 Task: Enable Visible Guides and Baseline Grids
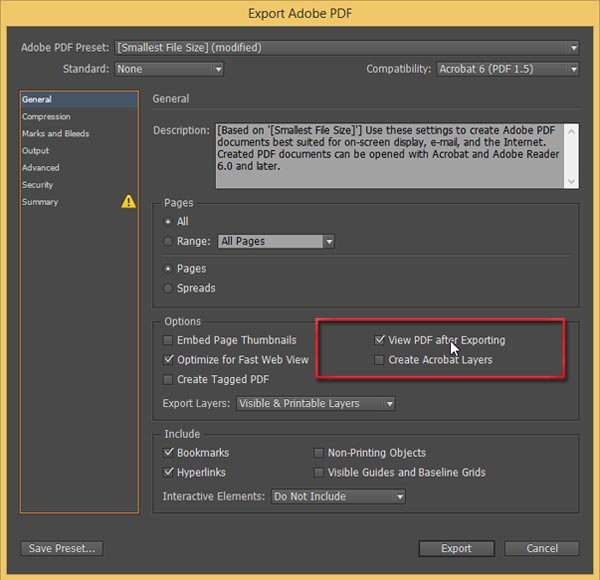[318, 472]
